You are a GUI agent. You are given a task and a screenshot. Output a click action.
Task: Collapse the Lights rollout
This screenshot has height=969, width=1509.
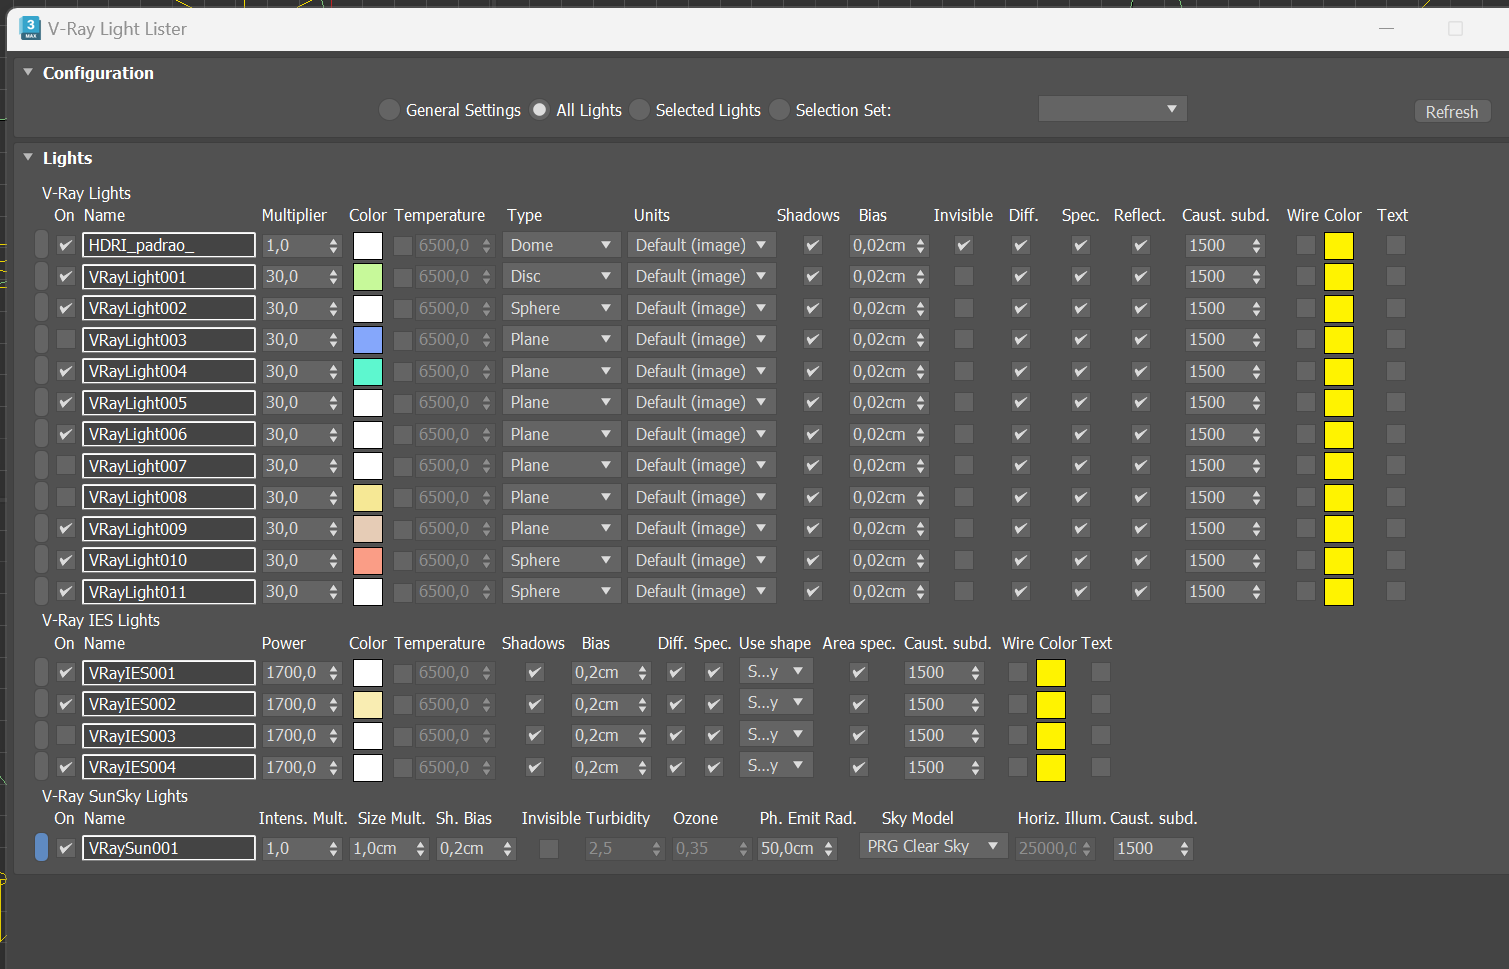click(x=28, y=158)
